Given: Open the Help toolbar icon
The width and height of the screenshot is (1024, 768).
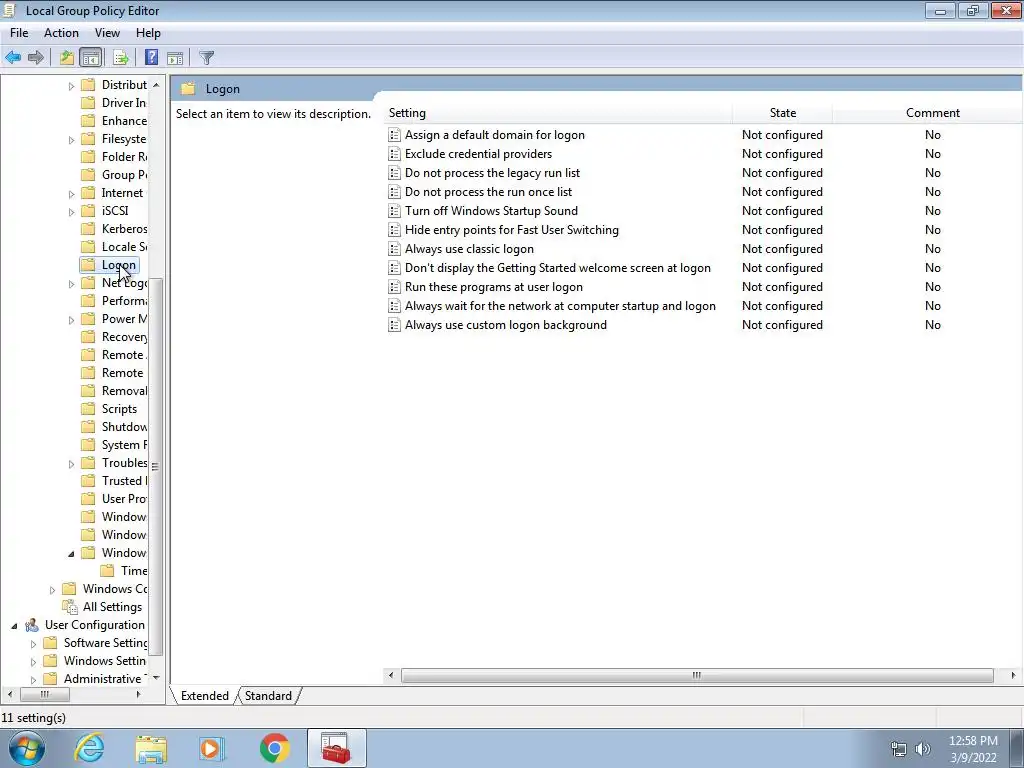Looking at the screenshot, I should pos(152,57).
